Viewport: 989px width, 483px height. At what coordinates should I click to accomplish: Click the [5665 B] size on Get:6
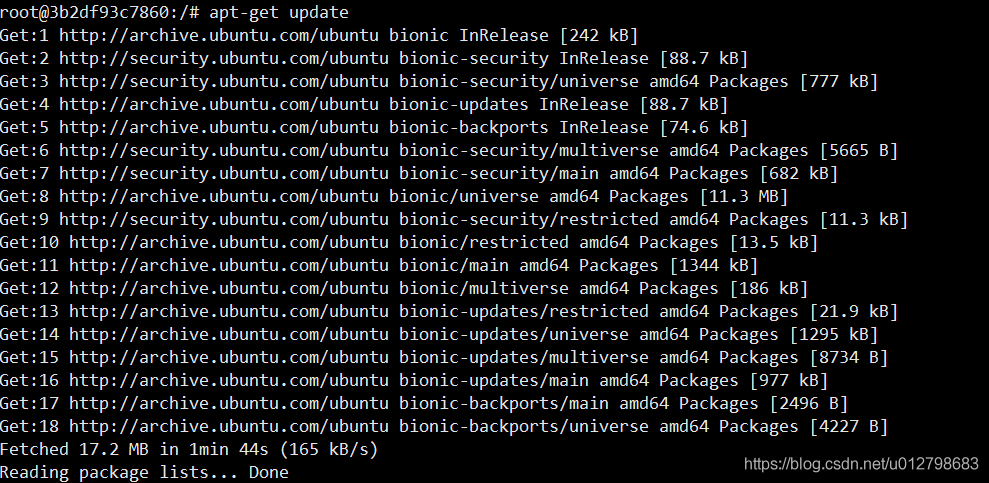857,150
